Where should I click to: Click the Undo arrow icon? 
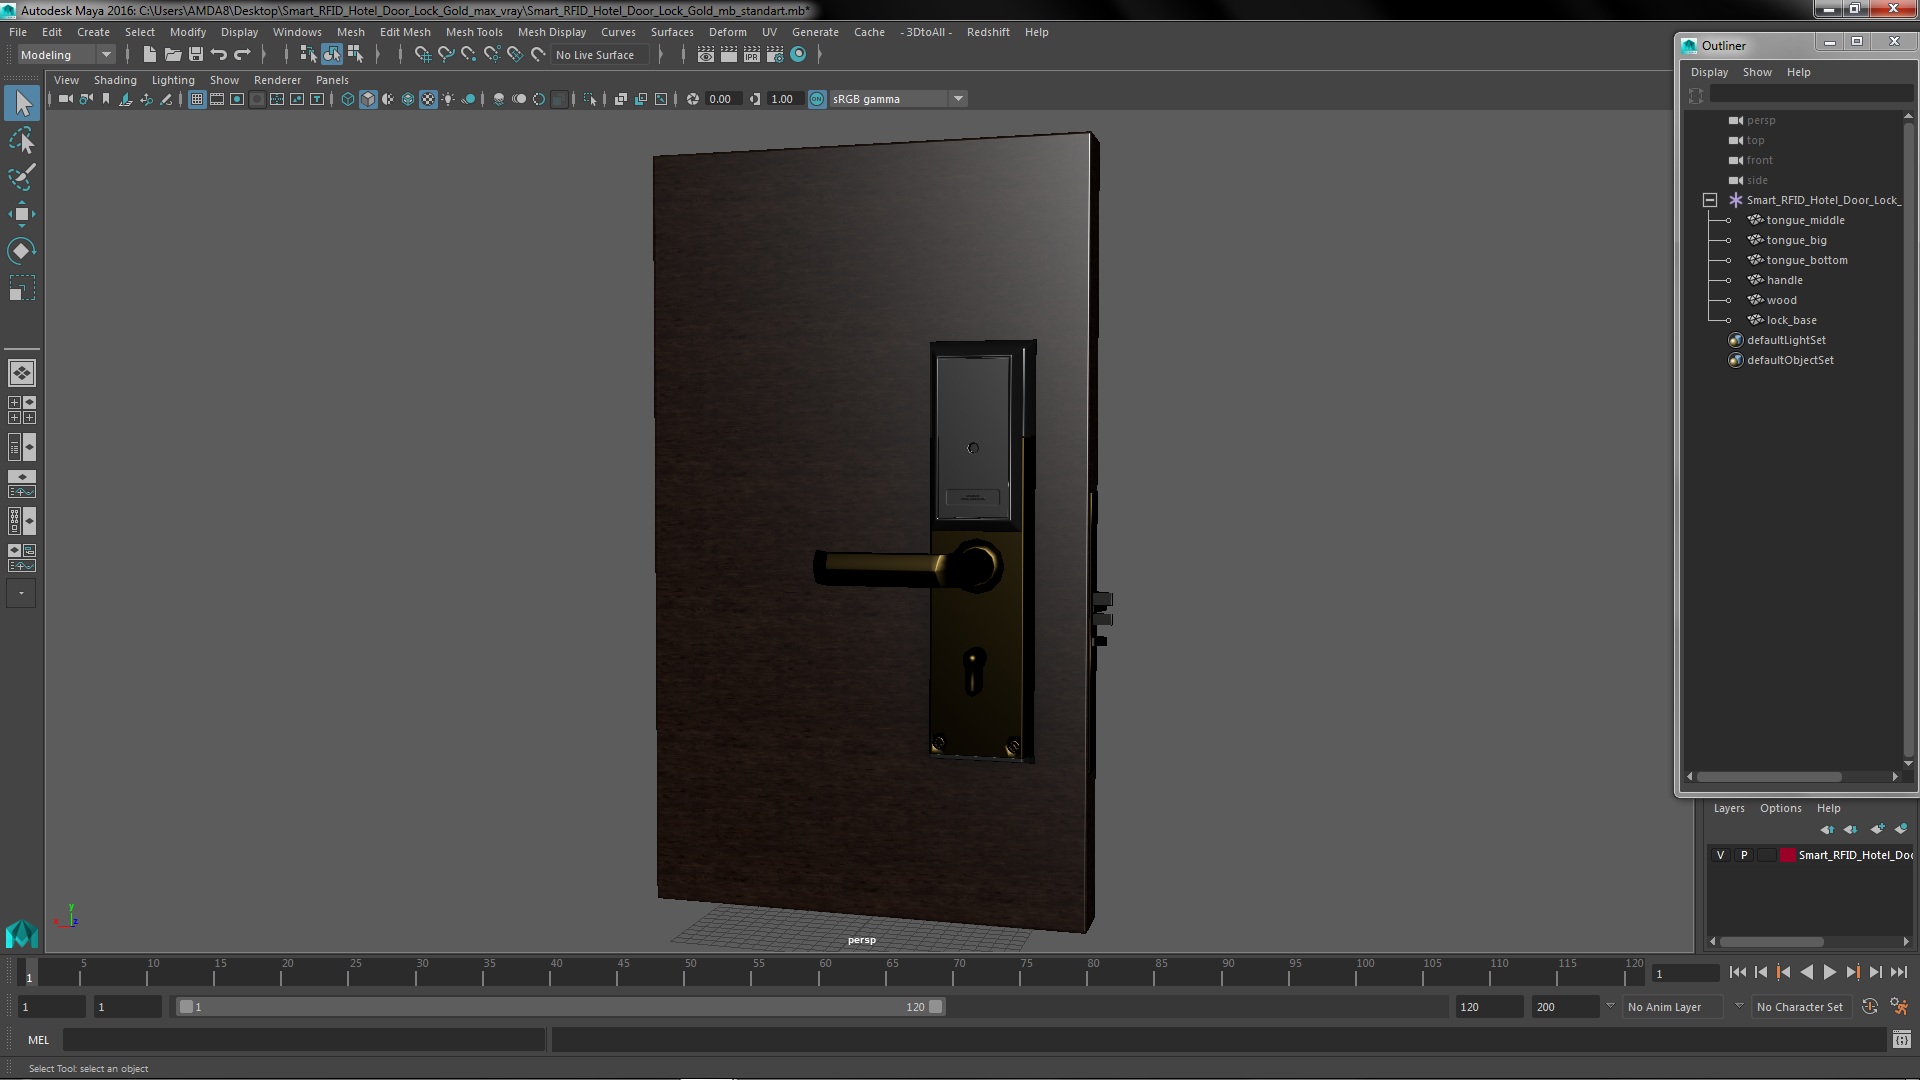[219, 55]
